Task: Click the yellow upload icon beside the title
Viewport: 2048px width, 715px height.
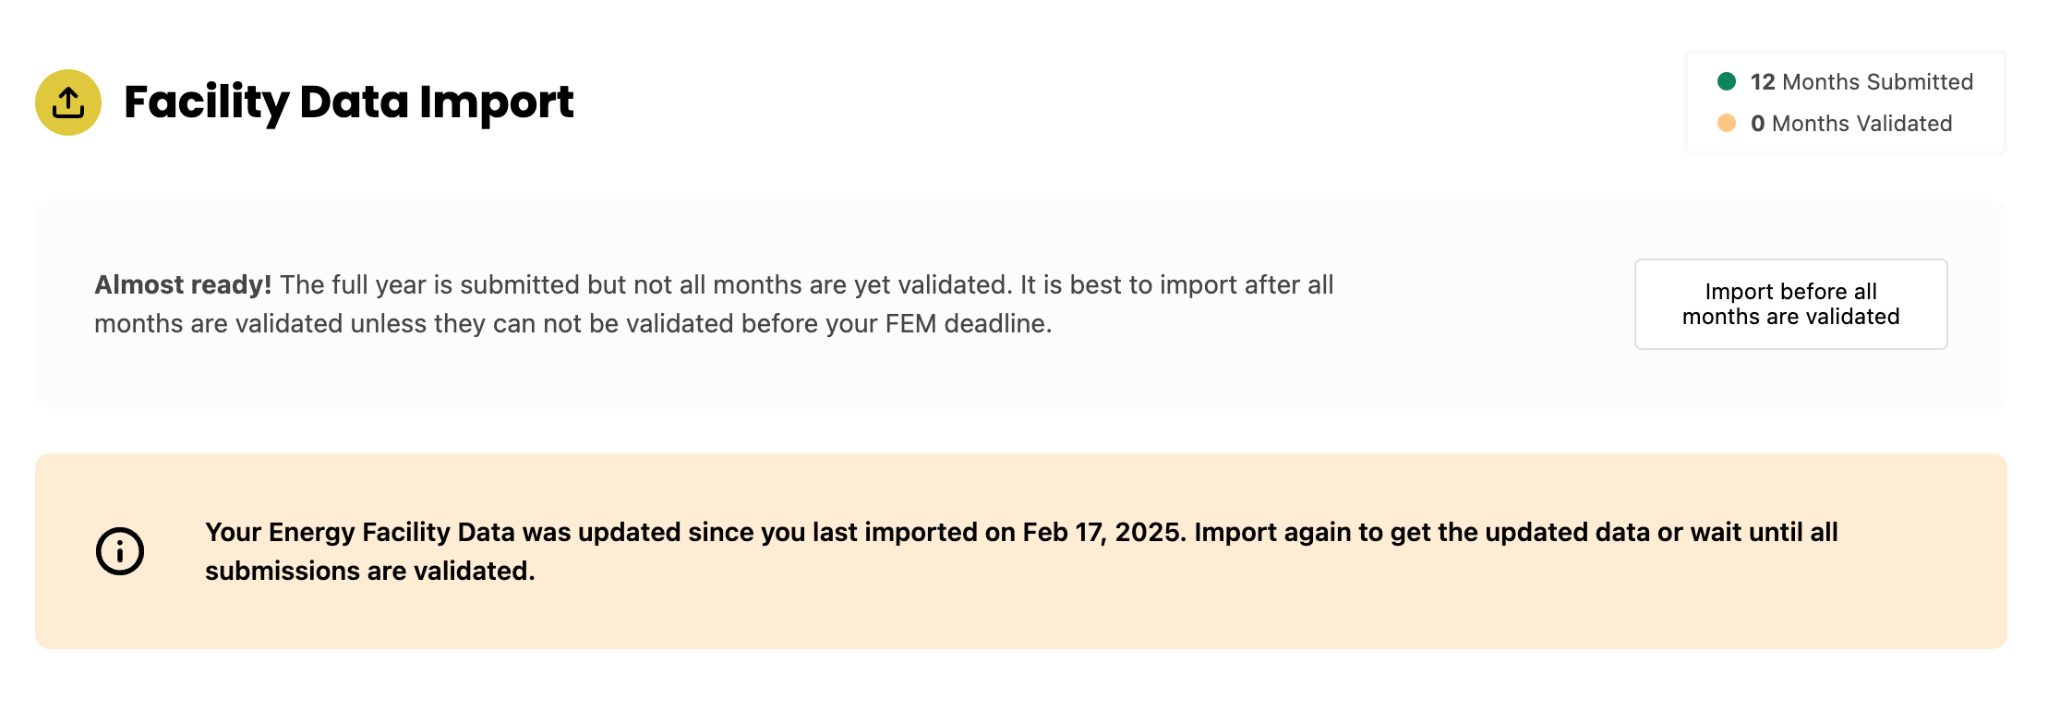Action: pyautogui.click(x=68, y=102)
